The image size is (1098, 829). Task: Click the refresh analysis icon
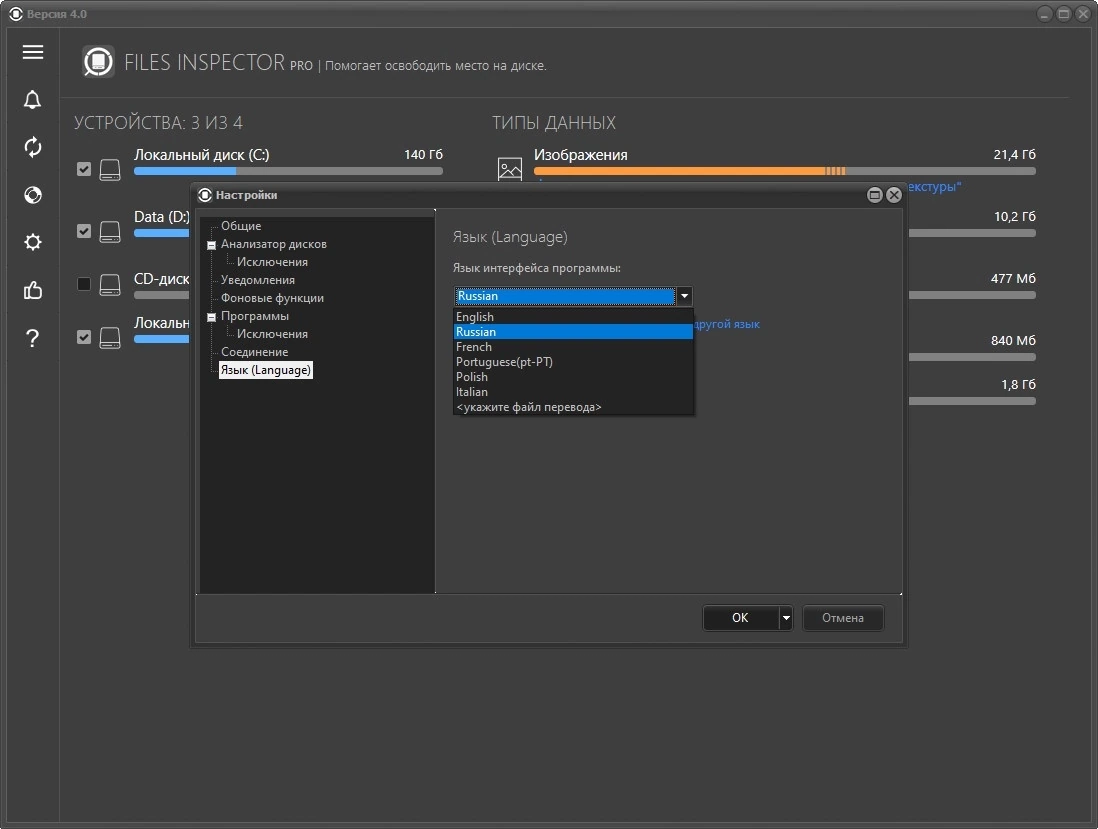click(x=32, y=147)
